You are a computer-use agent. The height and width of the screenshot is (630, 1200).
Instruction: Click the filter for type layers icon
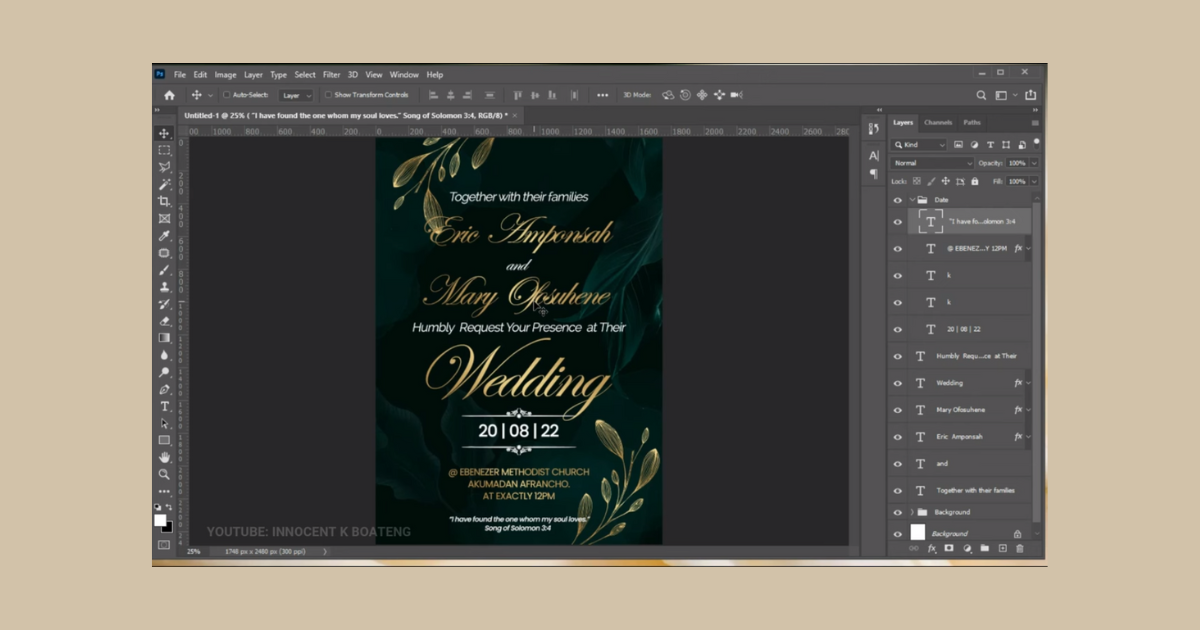[x=990, y=145]
